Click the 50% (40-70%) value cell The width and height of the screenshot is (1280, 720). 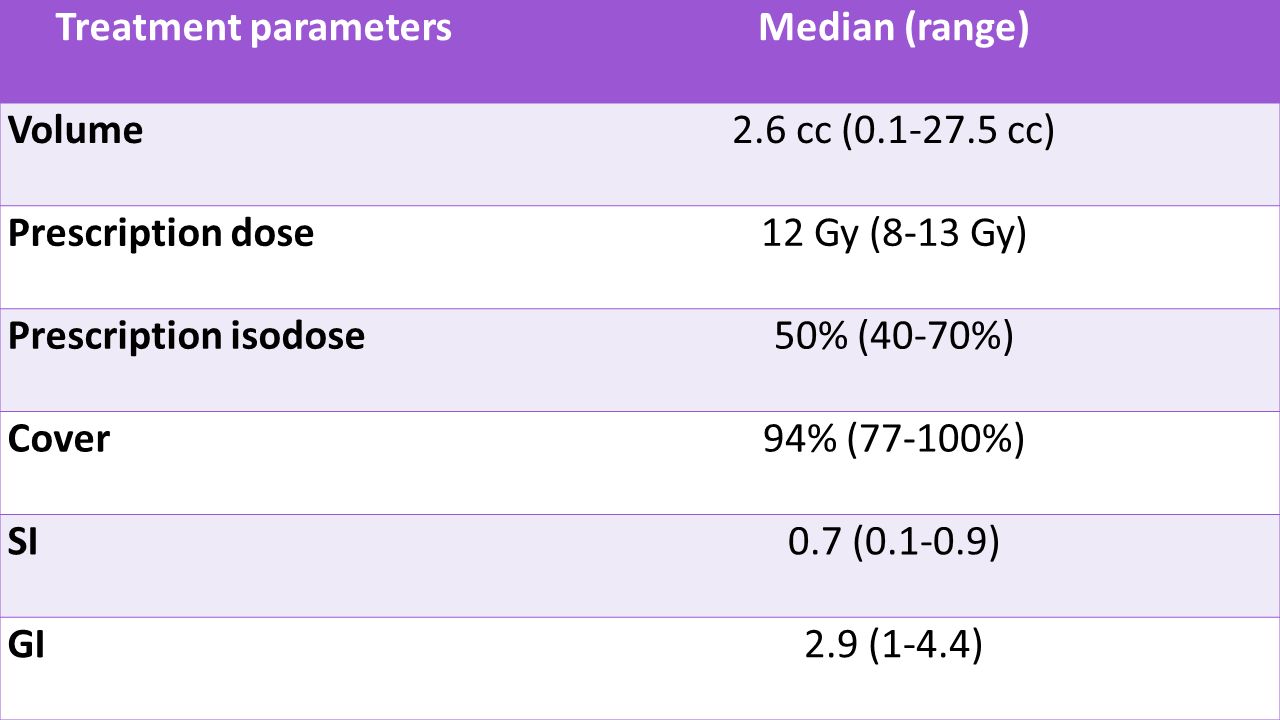pyautogui.click(x=894, y=337)
